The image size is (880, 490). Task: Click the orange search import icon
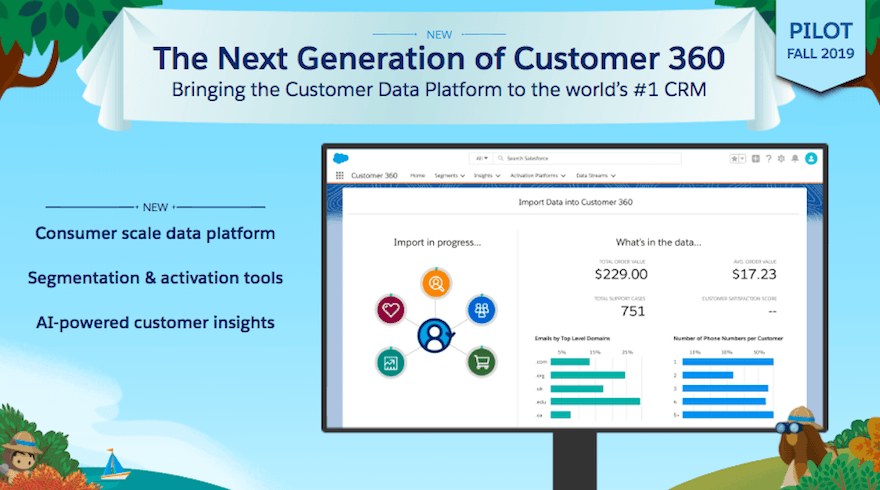tap(437, 285)
